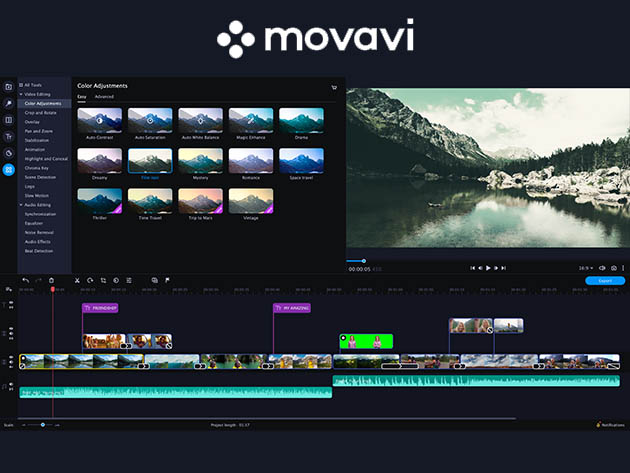Split clip using the scissors icon
Image resolution: width=630 pixels, height=473 pixels.
77,280
